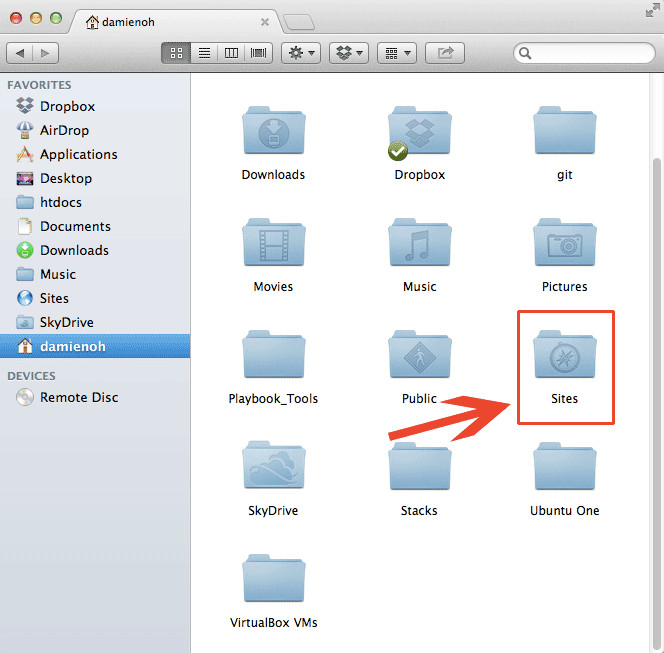The height and width of the screenshot is (653, 664).
Task: Select the git folder icon
Action: 564,130
